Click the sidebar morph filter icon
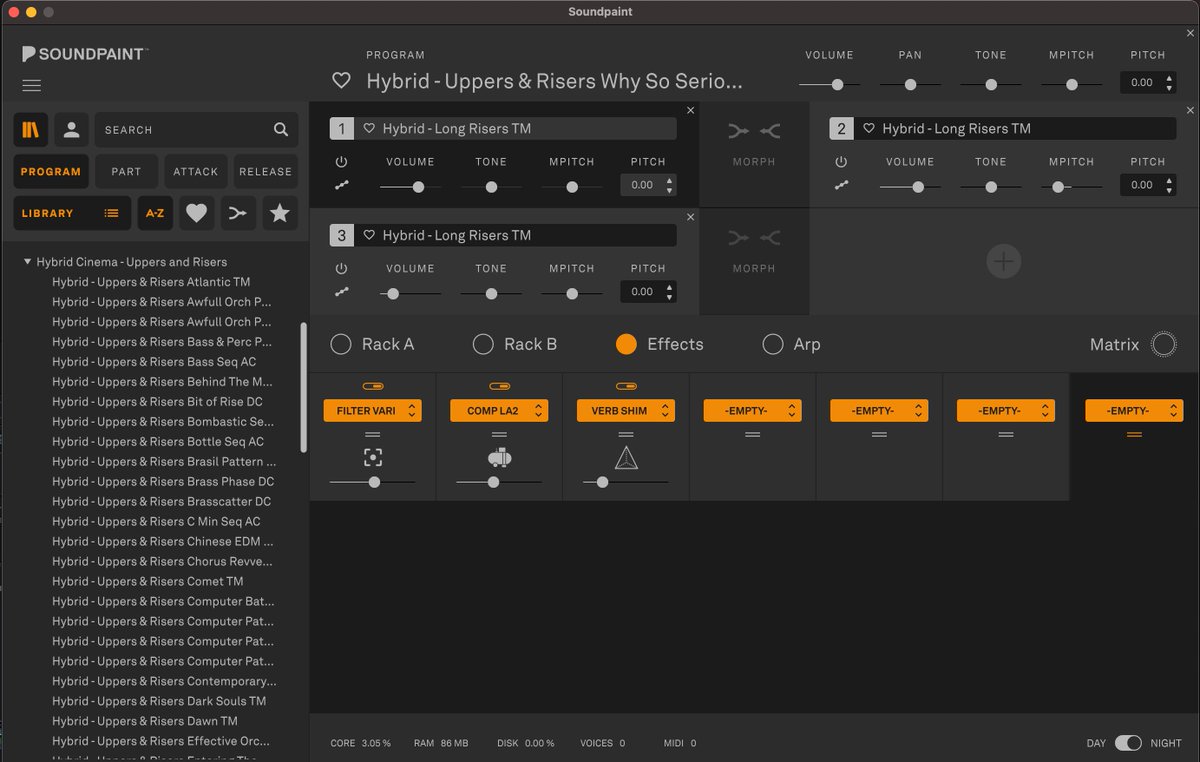The width and height of the screenshot is (1200, 762). (x=238, y=213)
